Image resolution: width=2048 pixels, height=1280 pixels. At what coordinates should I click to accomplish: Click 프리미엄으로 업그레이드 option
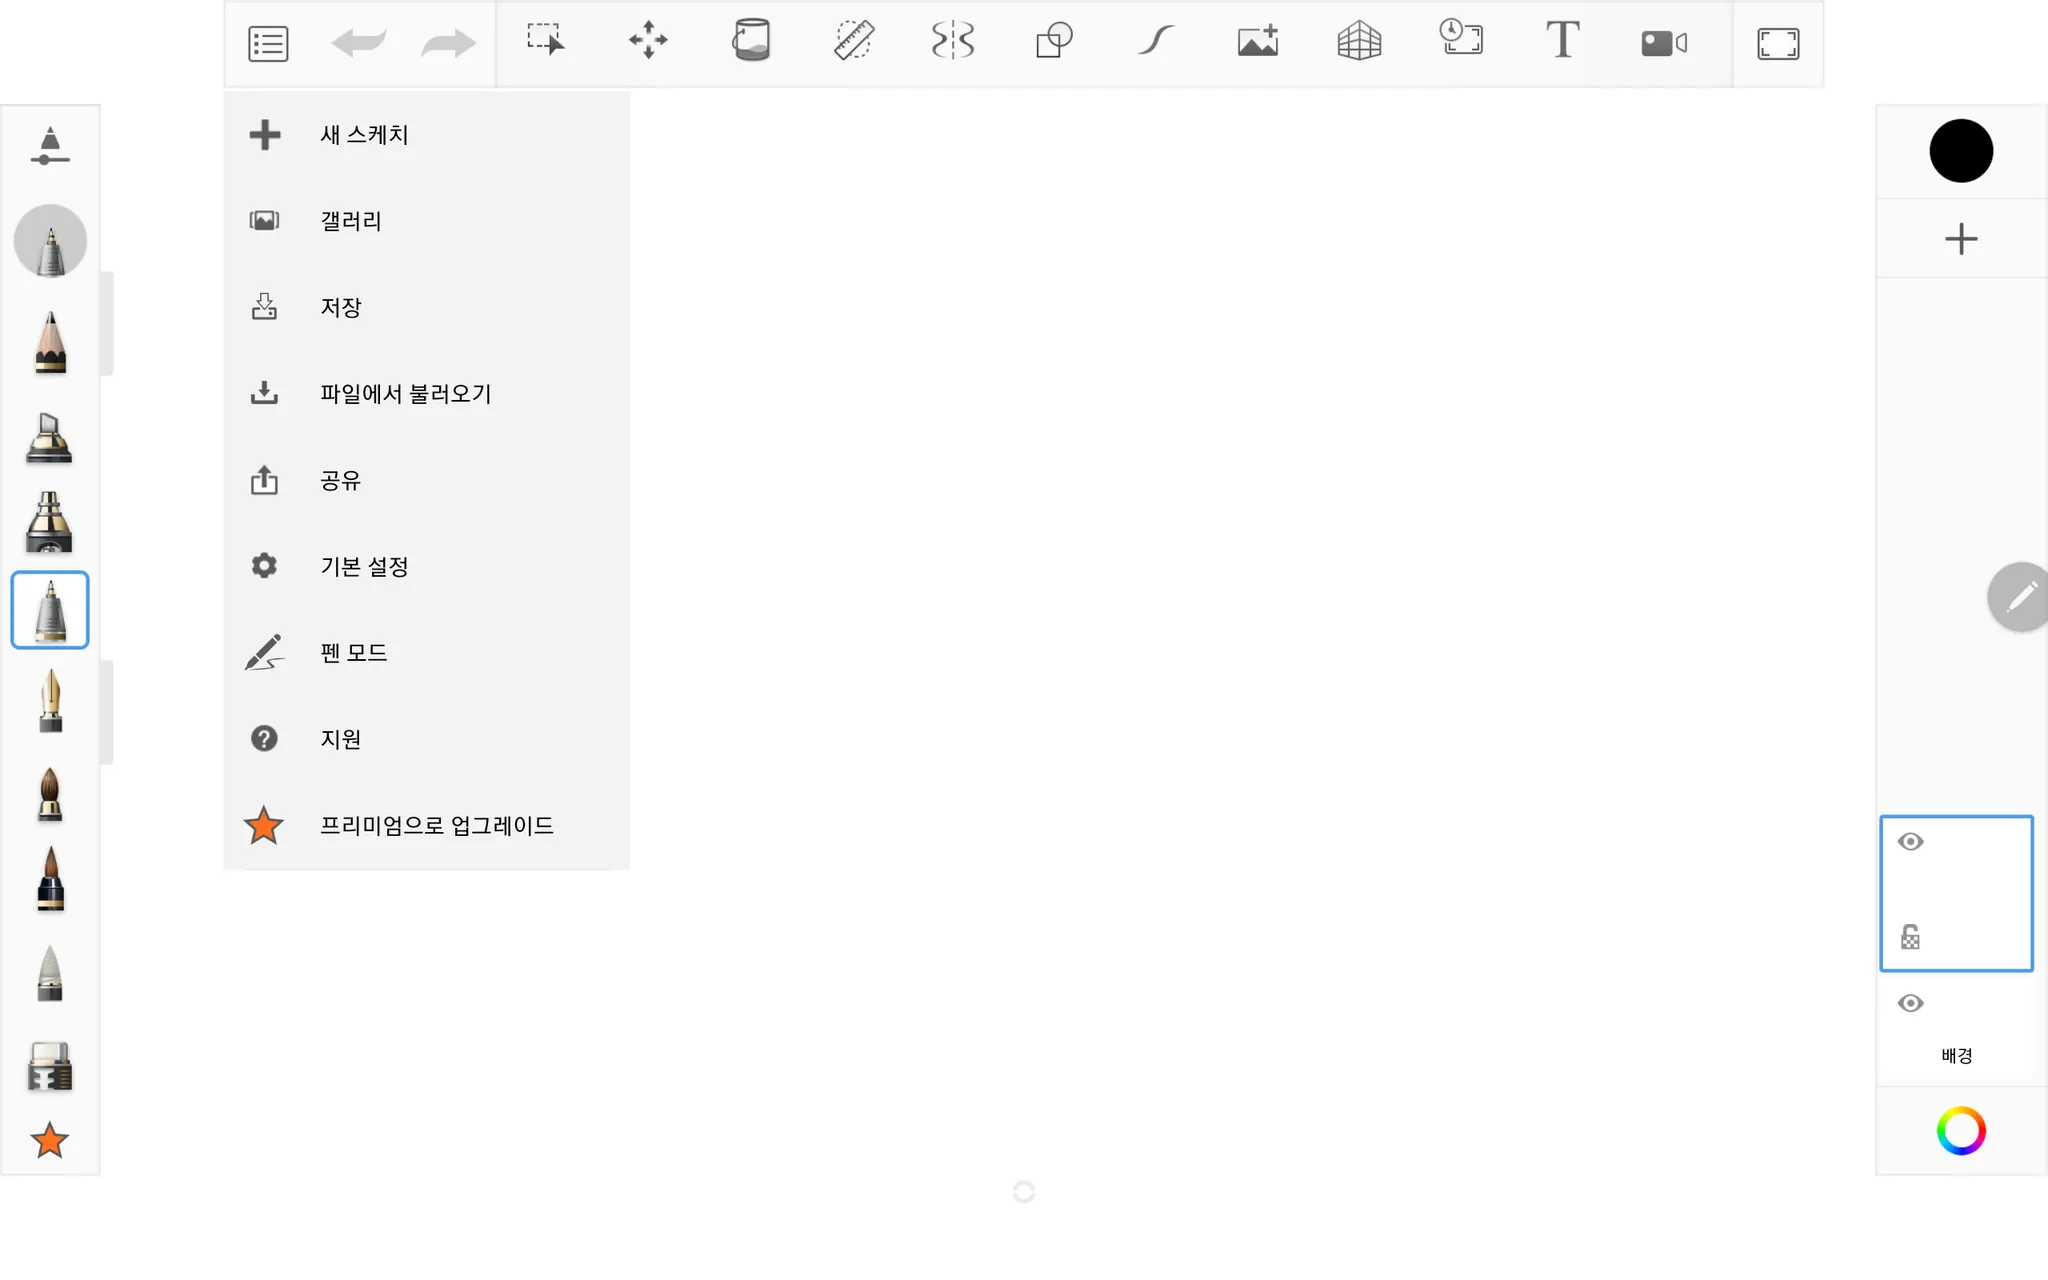(436, 826)
